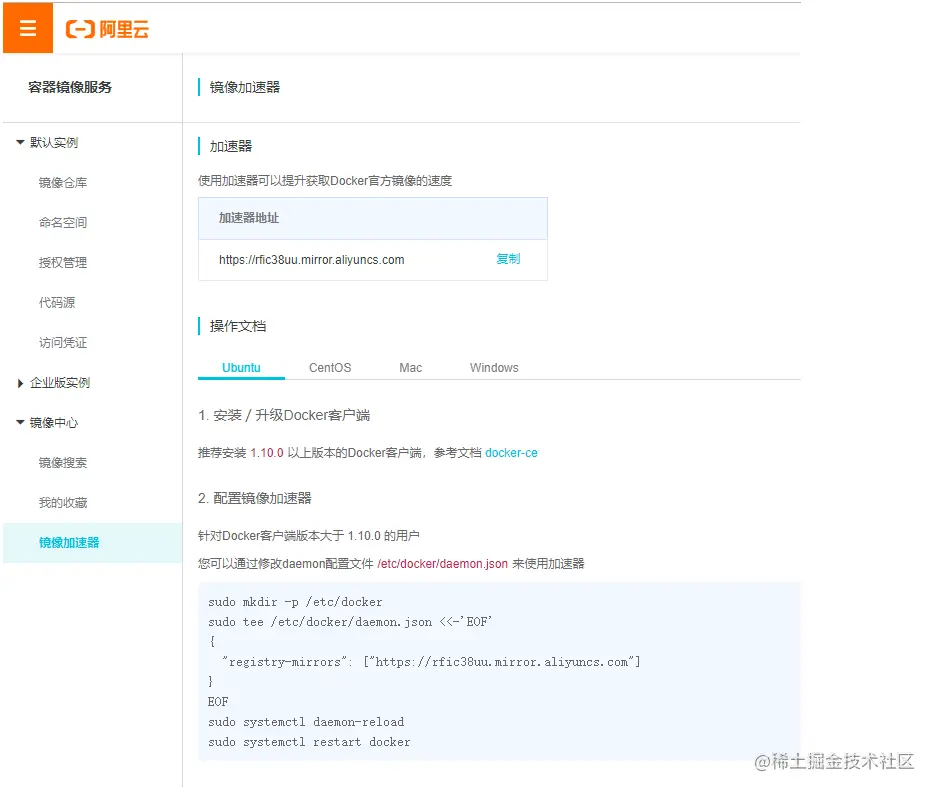This screenshot has width=937, height=794.
Task: Open the orange hamburger menu
Action: [27, 28]
